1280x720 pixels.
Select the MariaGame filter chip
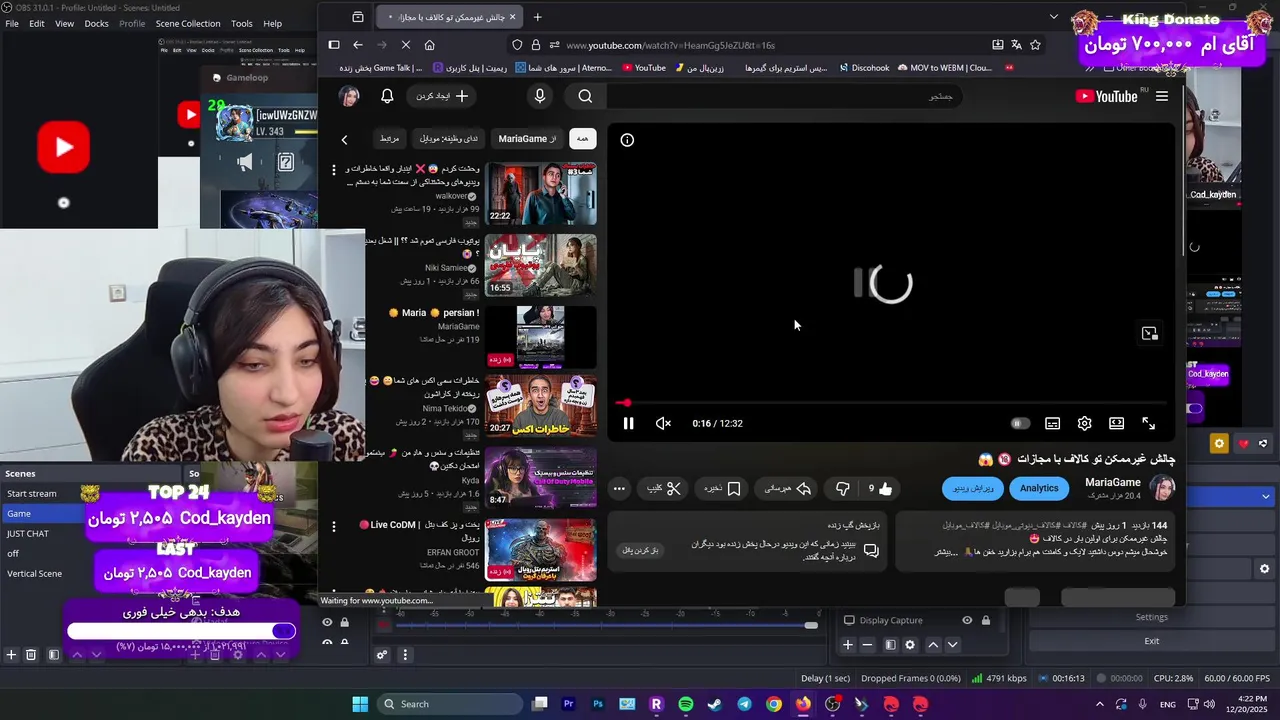click(528, 139)
